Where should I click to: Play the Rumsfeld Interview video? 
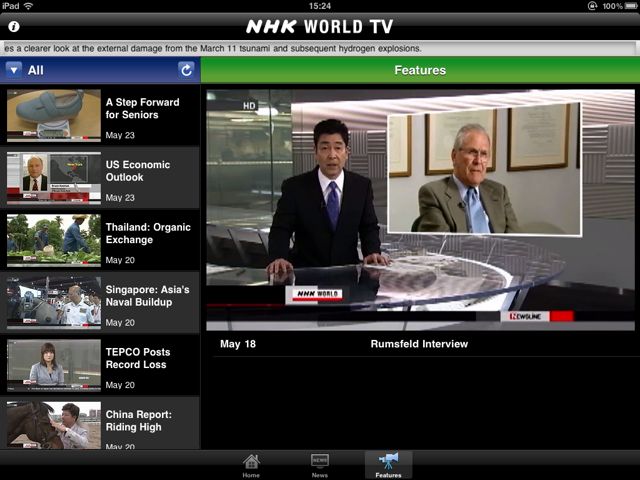[420, 210]
